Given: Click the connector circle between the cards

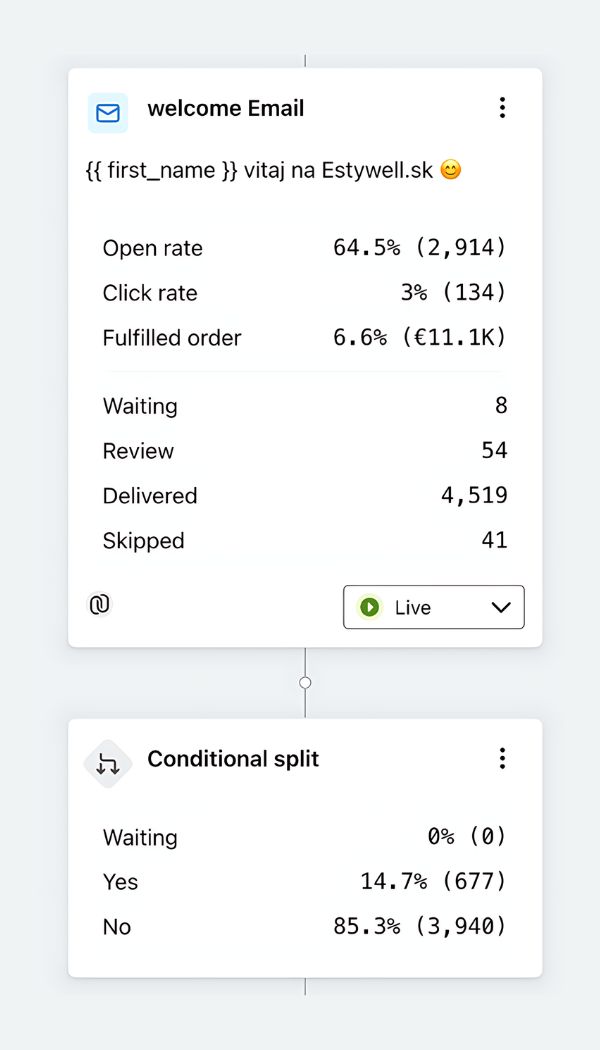Looking at the screenshot, I should (x=305, y=682).
